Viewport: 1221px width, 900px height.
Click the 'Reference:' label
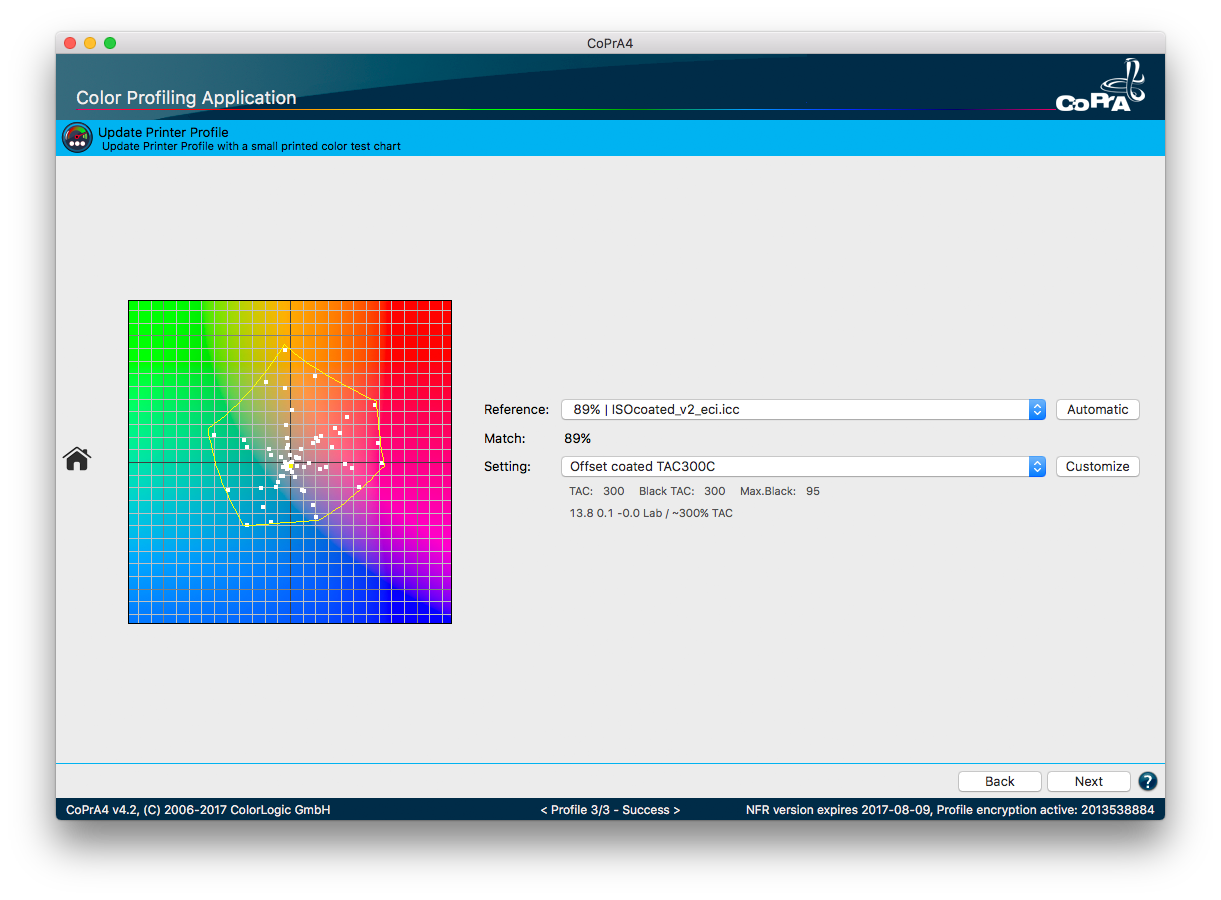tap(516, 409)
